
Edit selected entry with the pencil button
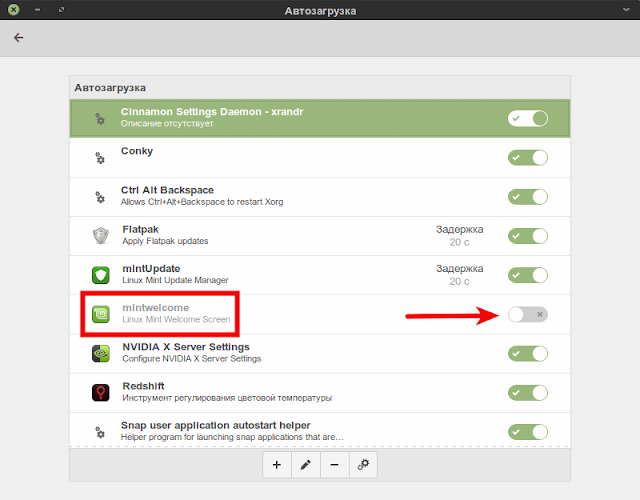click(x=306, y=464)
